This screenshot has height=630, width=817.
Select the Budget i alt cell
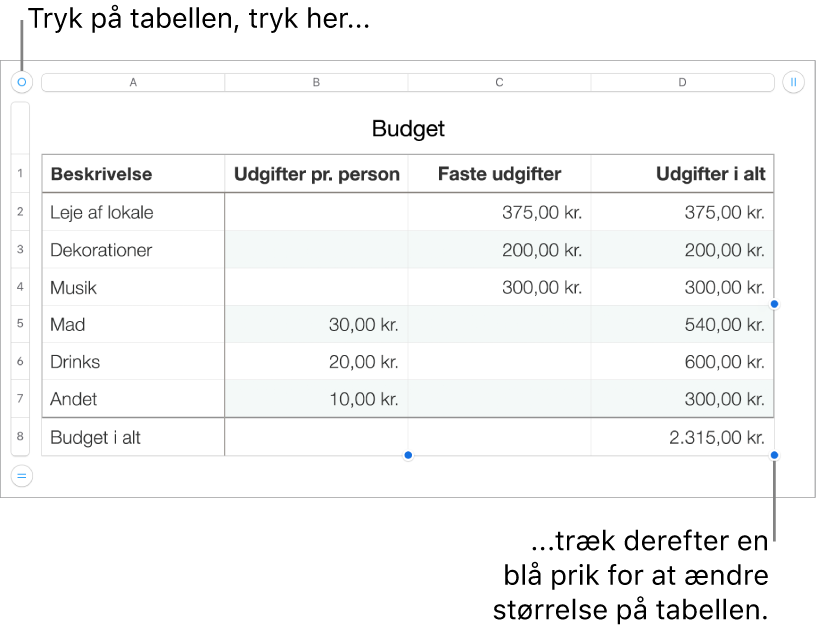[133, 437]
